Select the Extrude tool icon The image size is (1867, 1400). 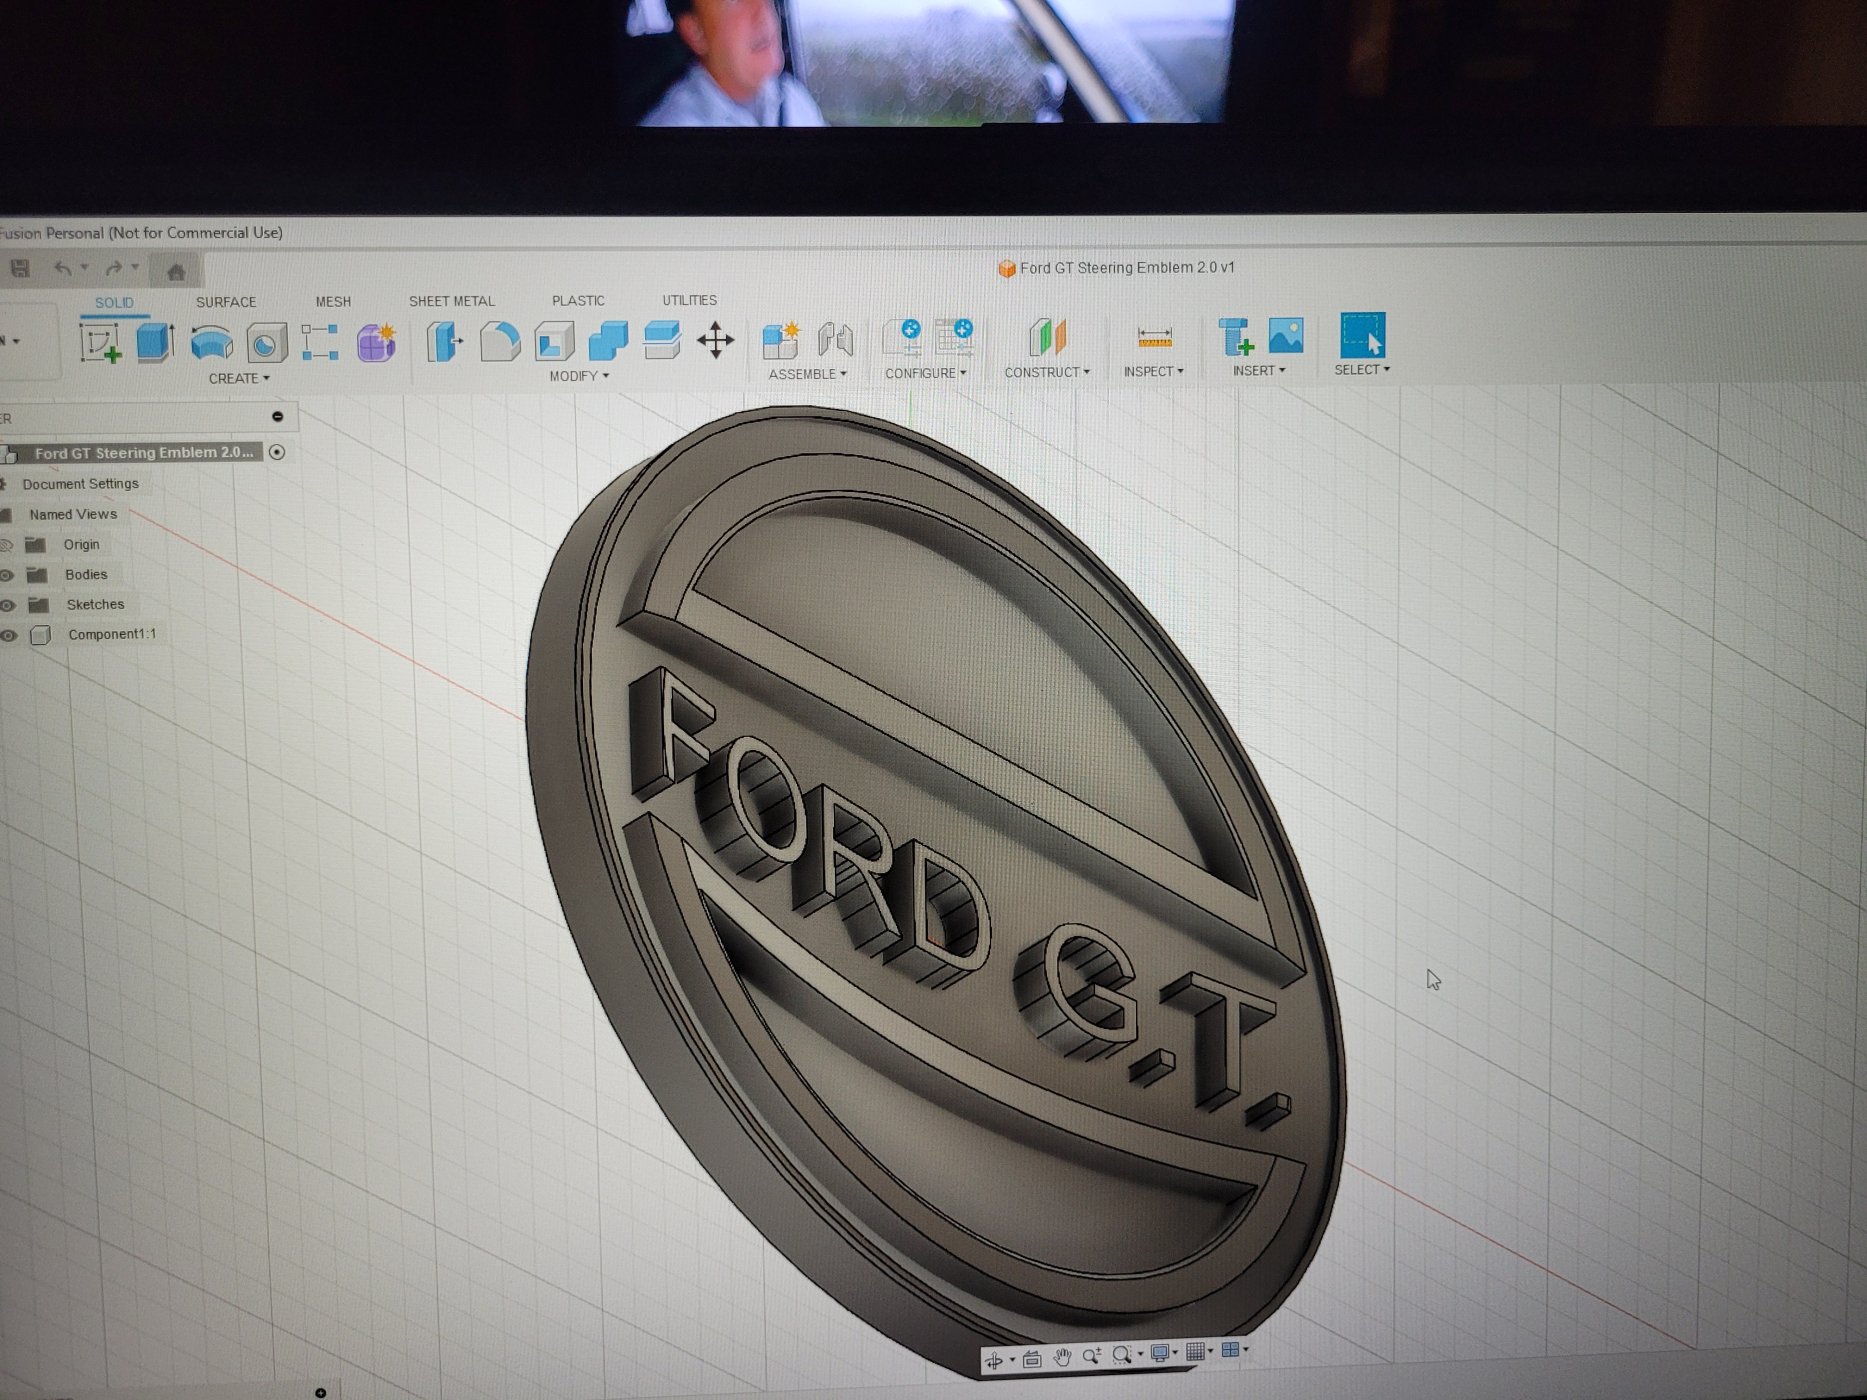155,343
